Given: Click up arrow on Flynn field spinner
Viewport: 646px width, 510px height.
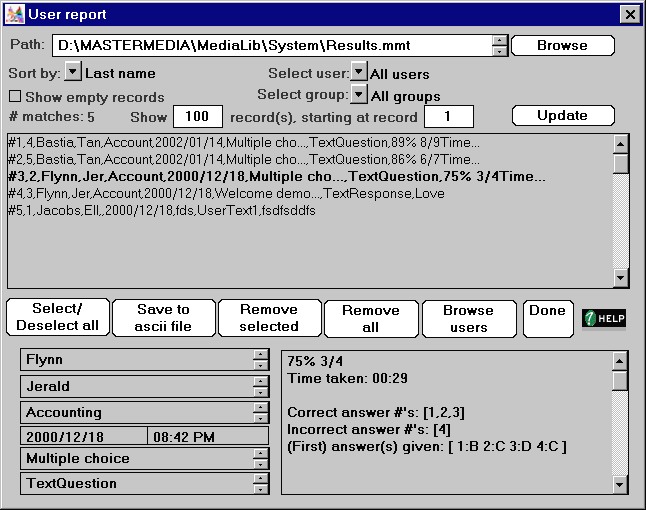Looking at the screenshot, I should tap(261, 355).
